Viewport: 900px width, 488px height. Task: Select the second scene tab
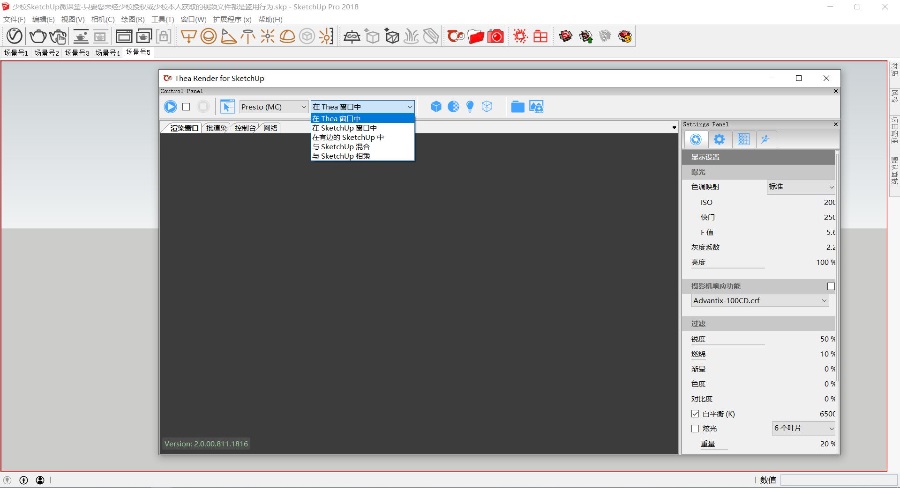[x=46, y=53]
